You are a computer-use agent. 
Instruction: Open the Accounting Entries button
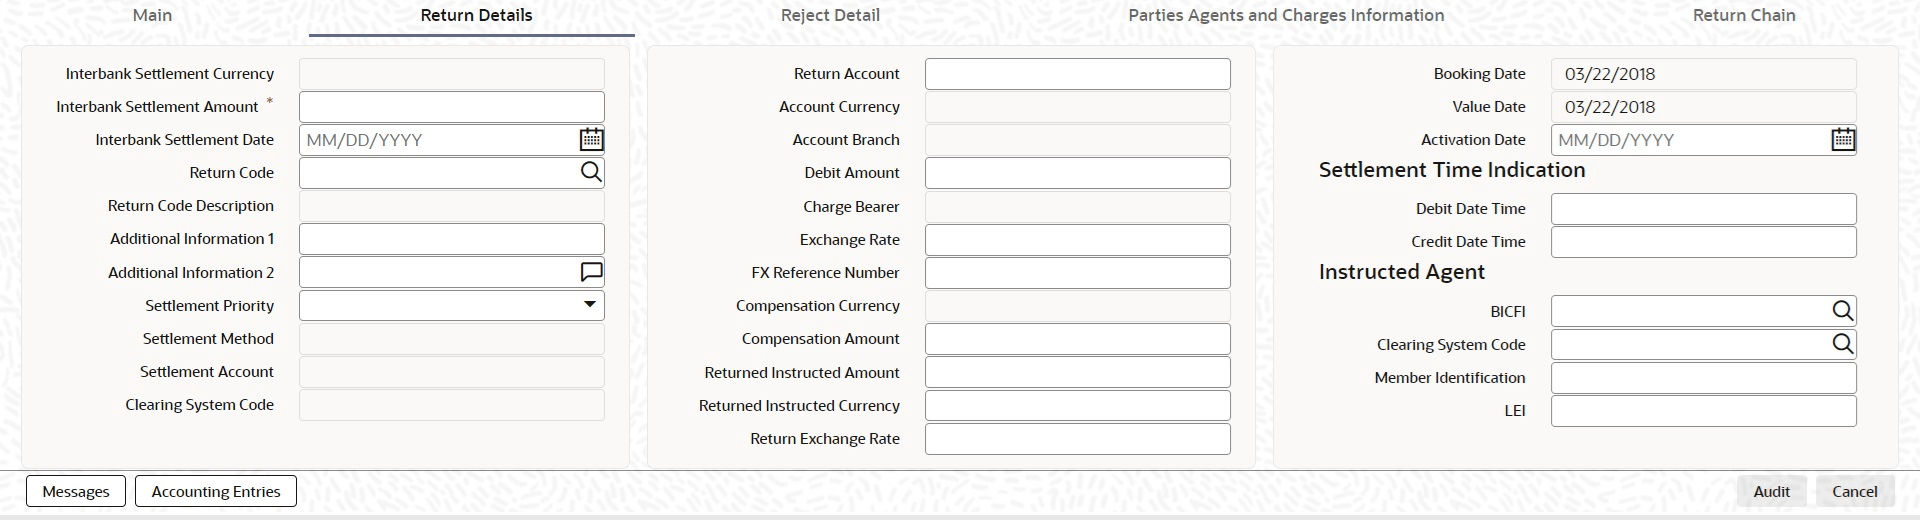click(216, 491)
